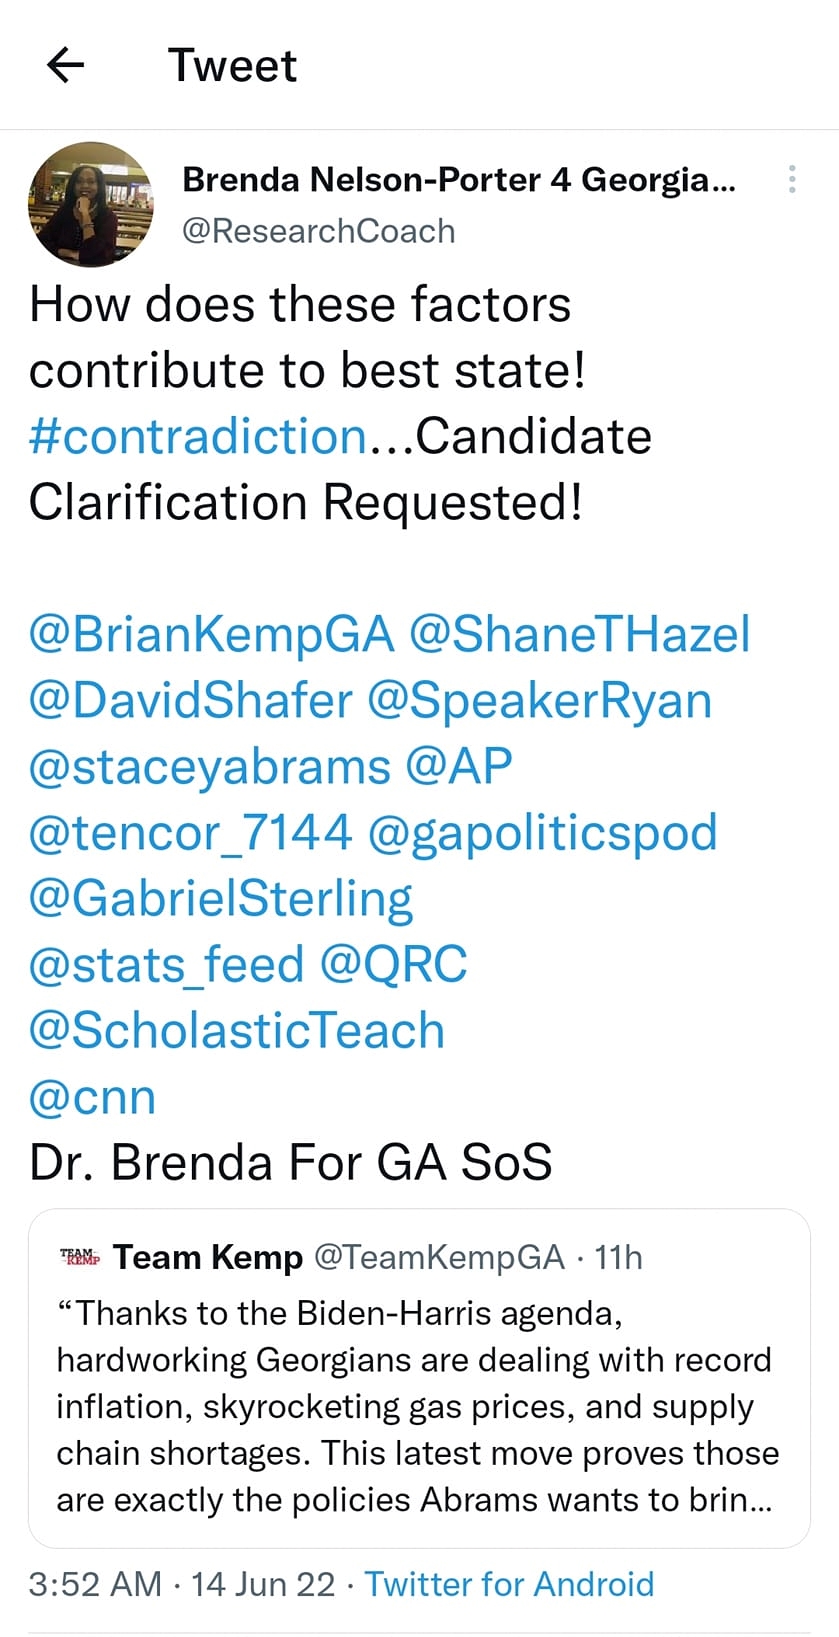Viewport: 839px width, 1637px height.
Task: Open the @ShaneTHazel mention
Action: [580, 635]
